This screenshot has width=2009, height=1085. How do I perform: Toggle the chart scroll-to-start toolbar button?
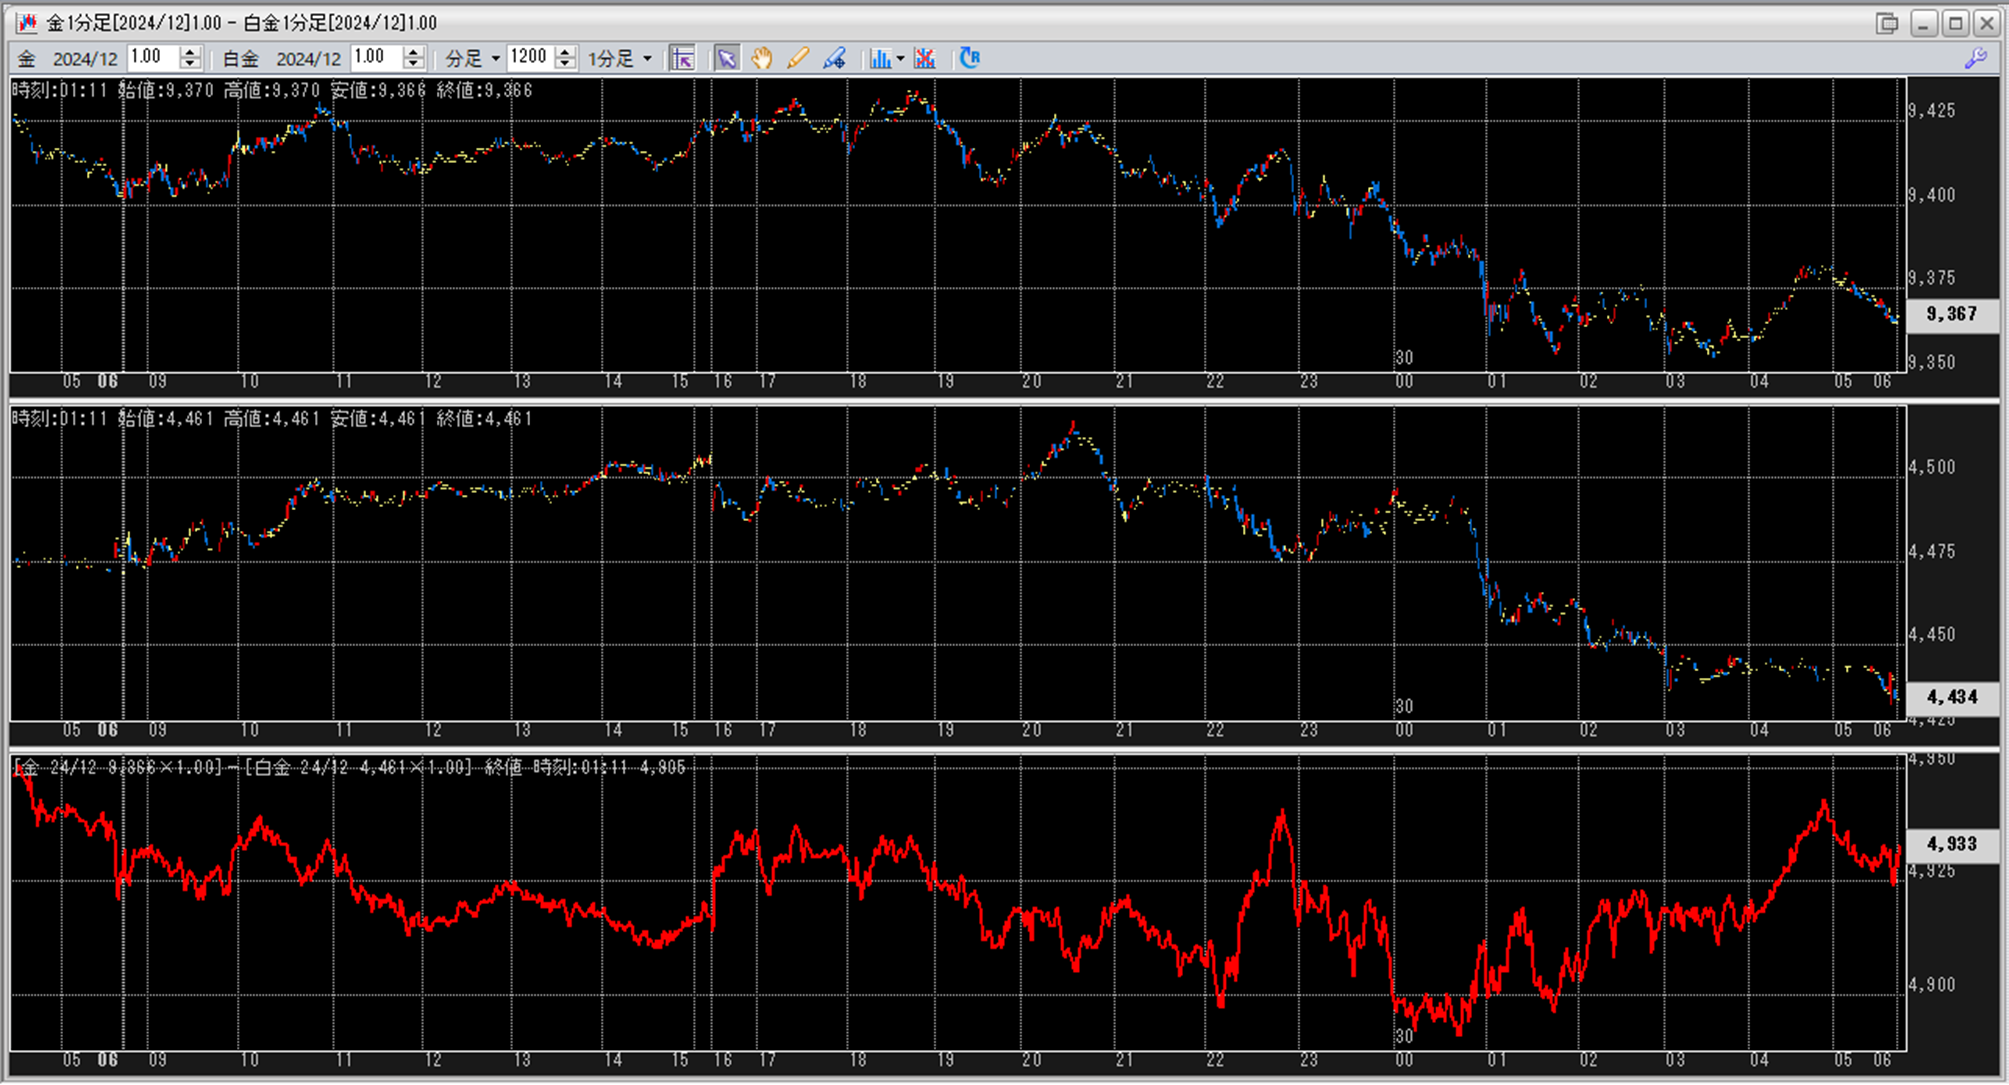pos(683,58)
